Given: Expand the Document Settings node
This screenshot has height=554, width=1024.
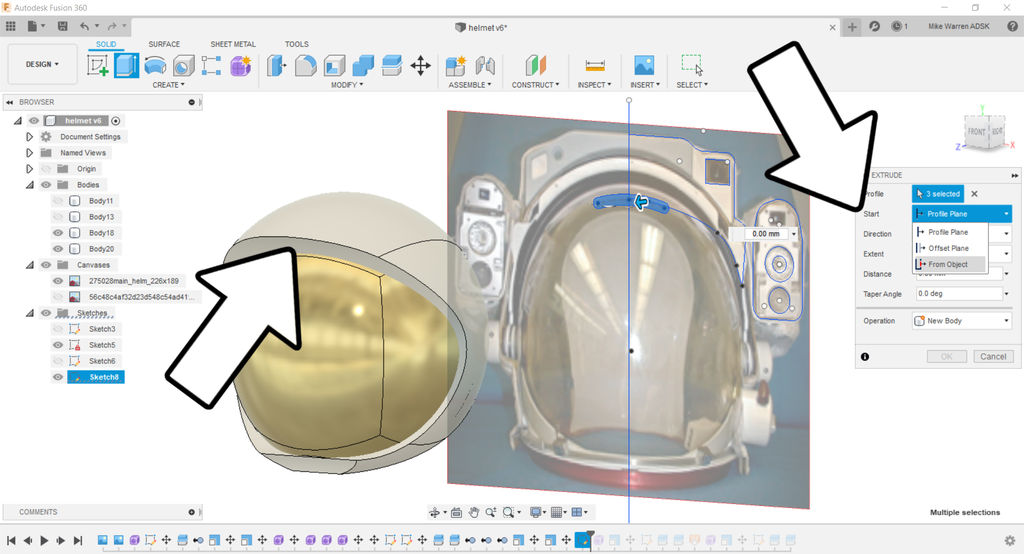Looking at the screenshot, I should [x=29, y=137].
